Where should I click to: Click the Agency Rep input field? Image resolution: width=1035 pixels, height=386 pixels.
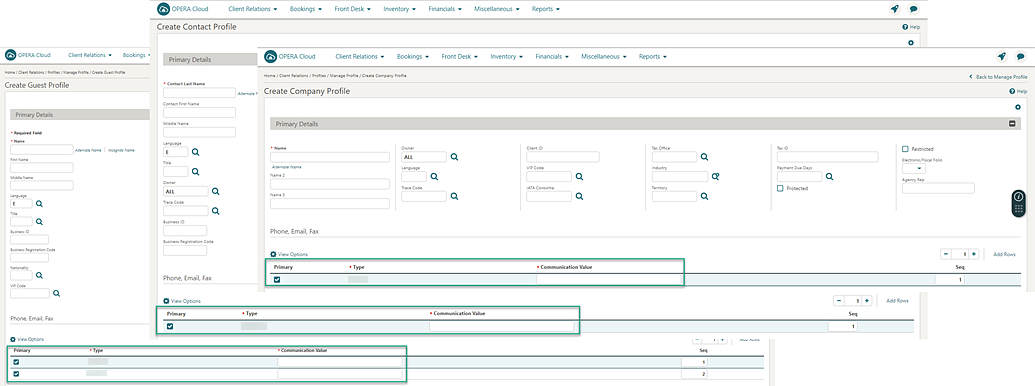pyautogui.click(x=937, y=189)
